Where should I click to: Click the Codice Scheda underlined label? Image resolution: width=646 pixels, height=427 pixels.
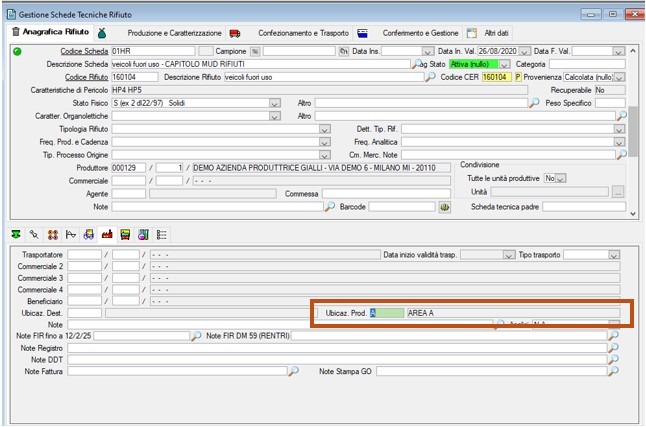click(x=84, y=51)
